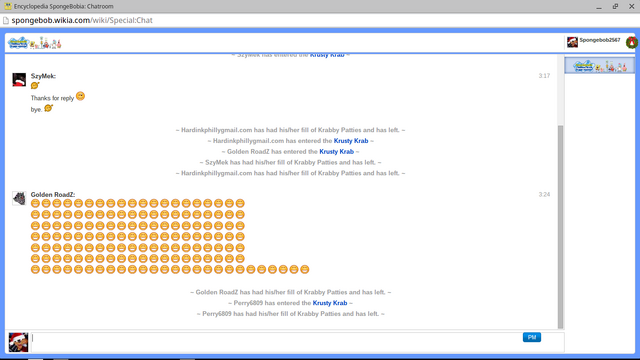Click the address bar URL

point(82,20)
